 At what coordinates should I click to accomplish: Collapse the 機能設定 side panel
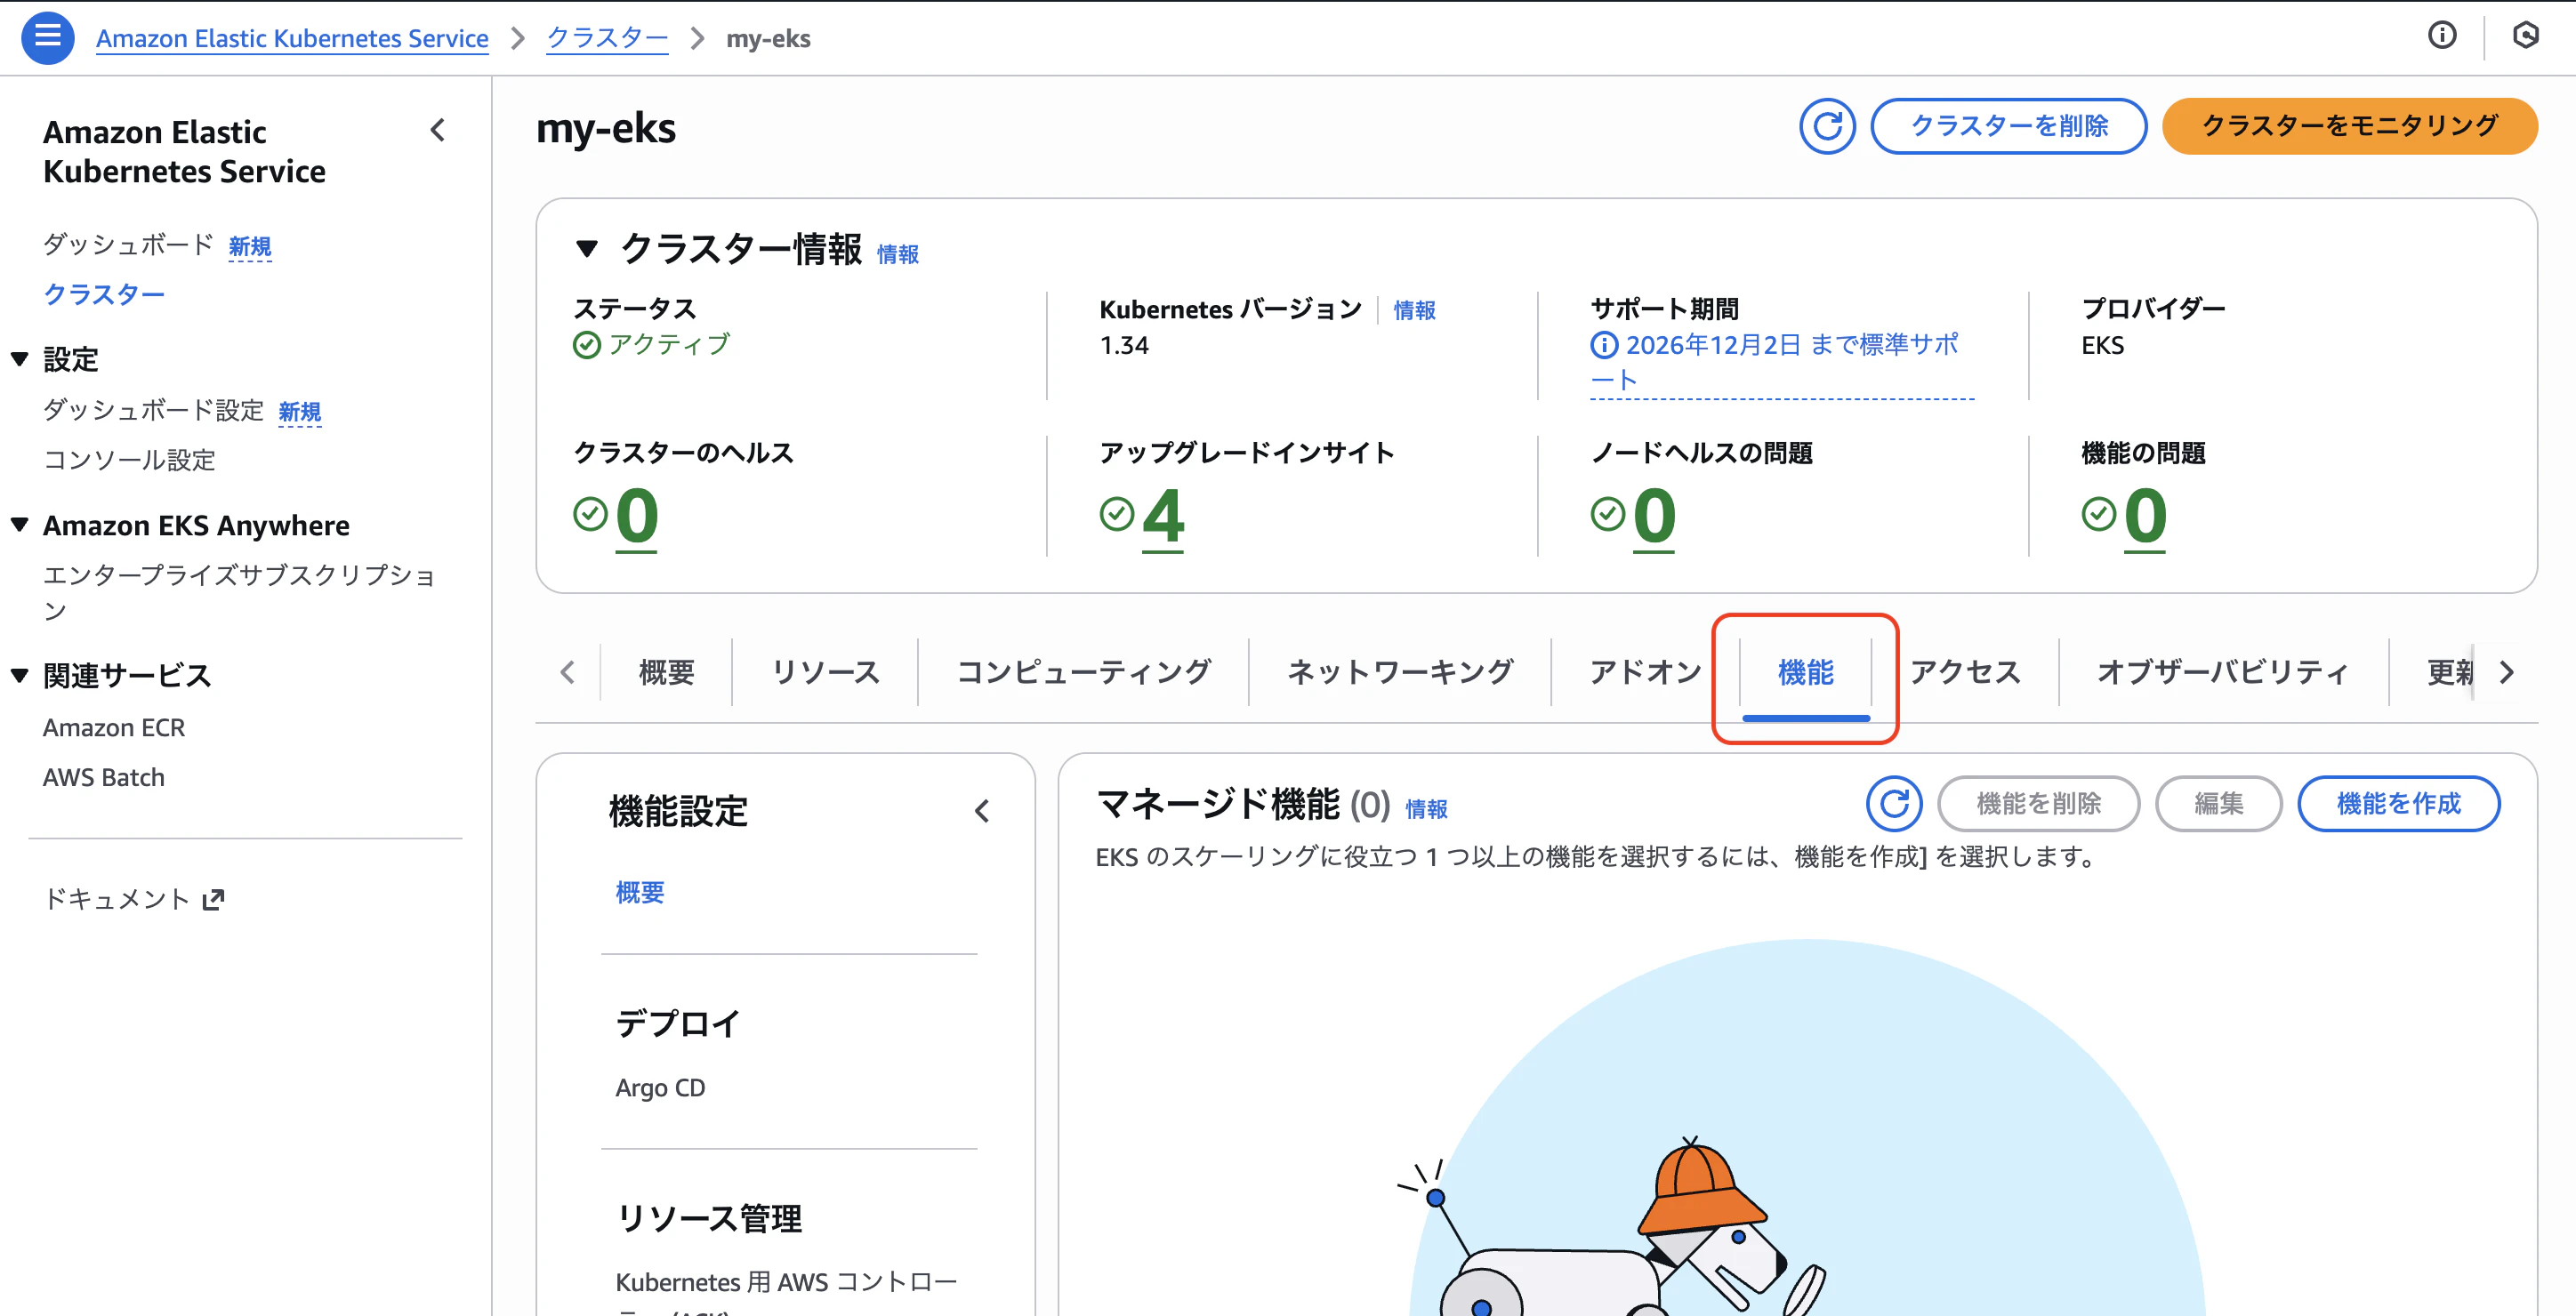tap(982, 811)
